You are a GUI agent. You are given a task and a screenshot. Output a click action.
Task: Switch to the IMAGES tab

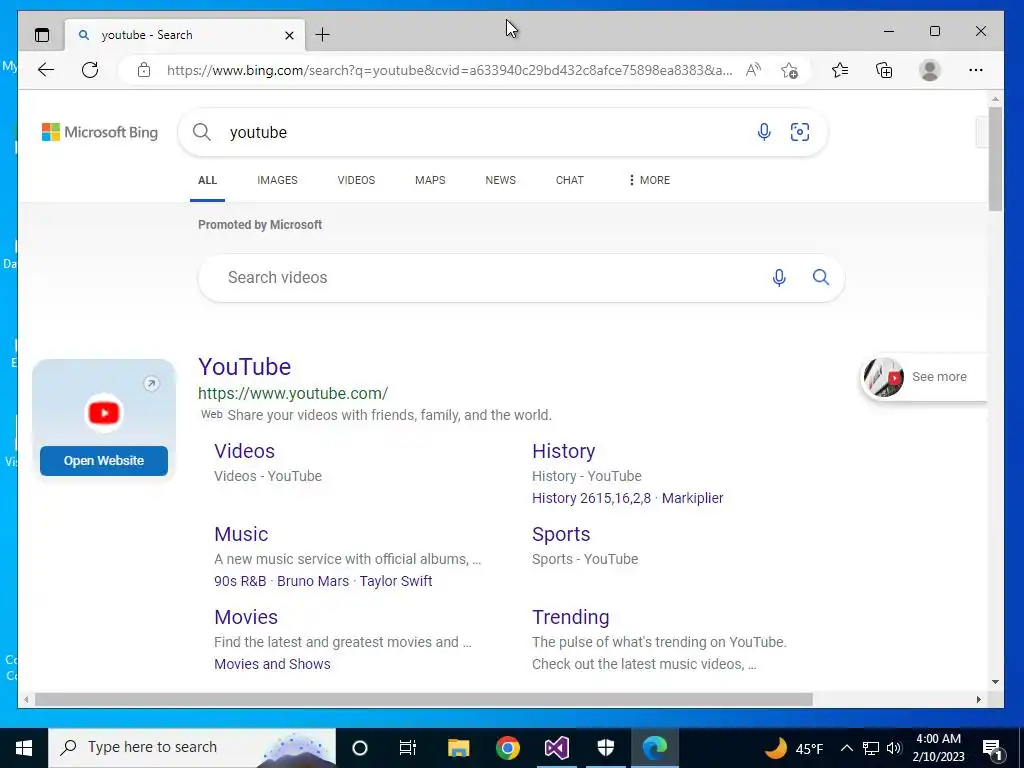click(277, 180)
